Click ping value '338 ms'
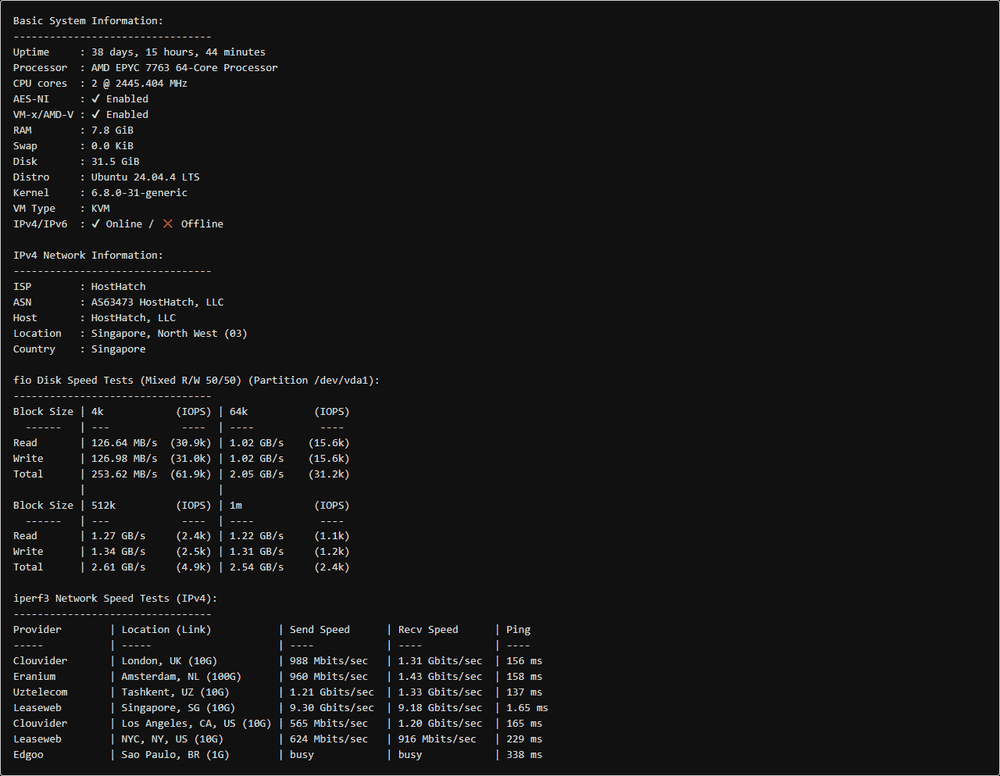Screen dimensions: 1000x776 tap(524, 754)
